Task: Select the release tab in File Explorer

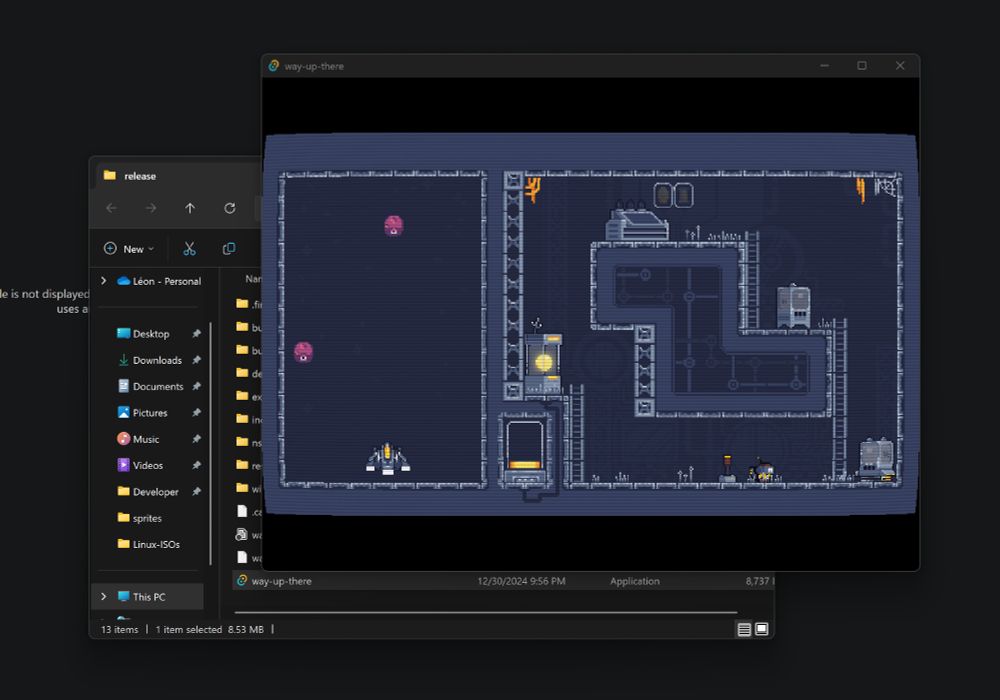Action: point(140,176)
